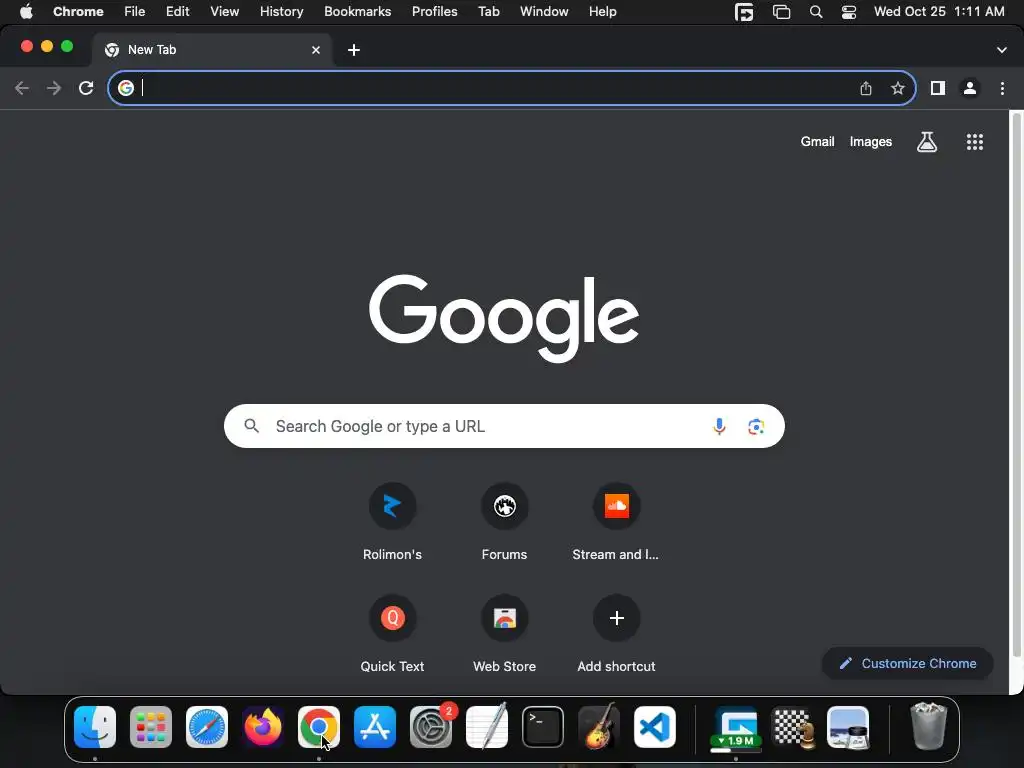Launch GarageBand from the Dock
The image size is (1024, 768).
pos(599,726)
